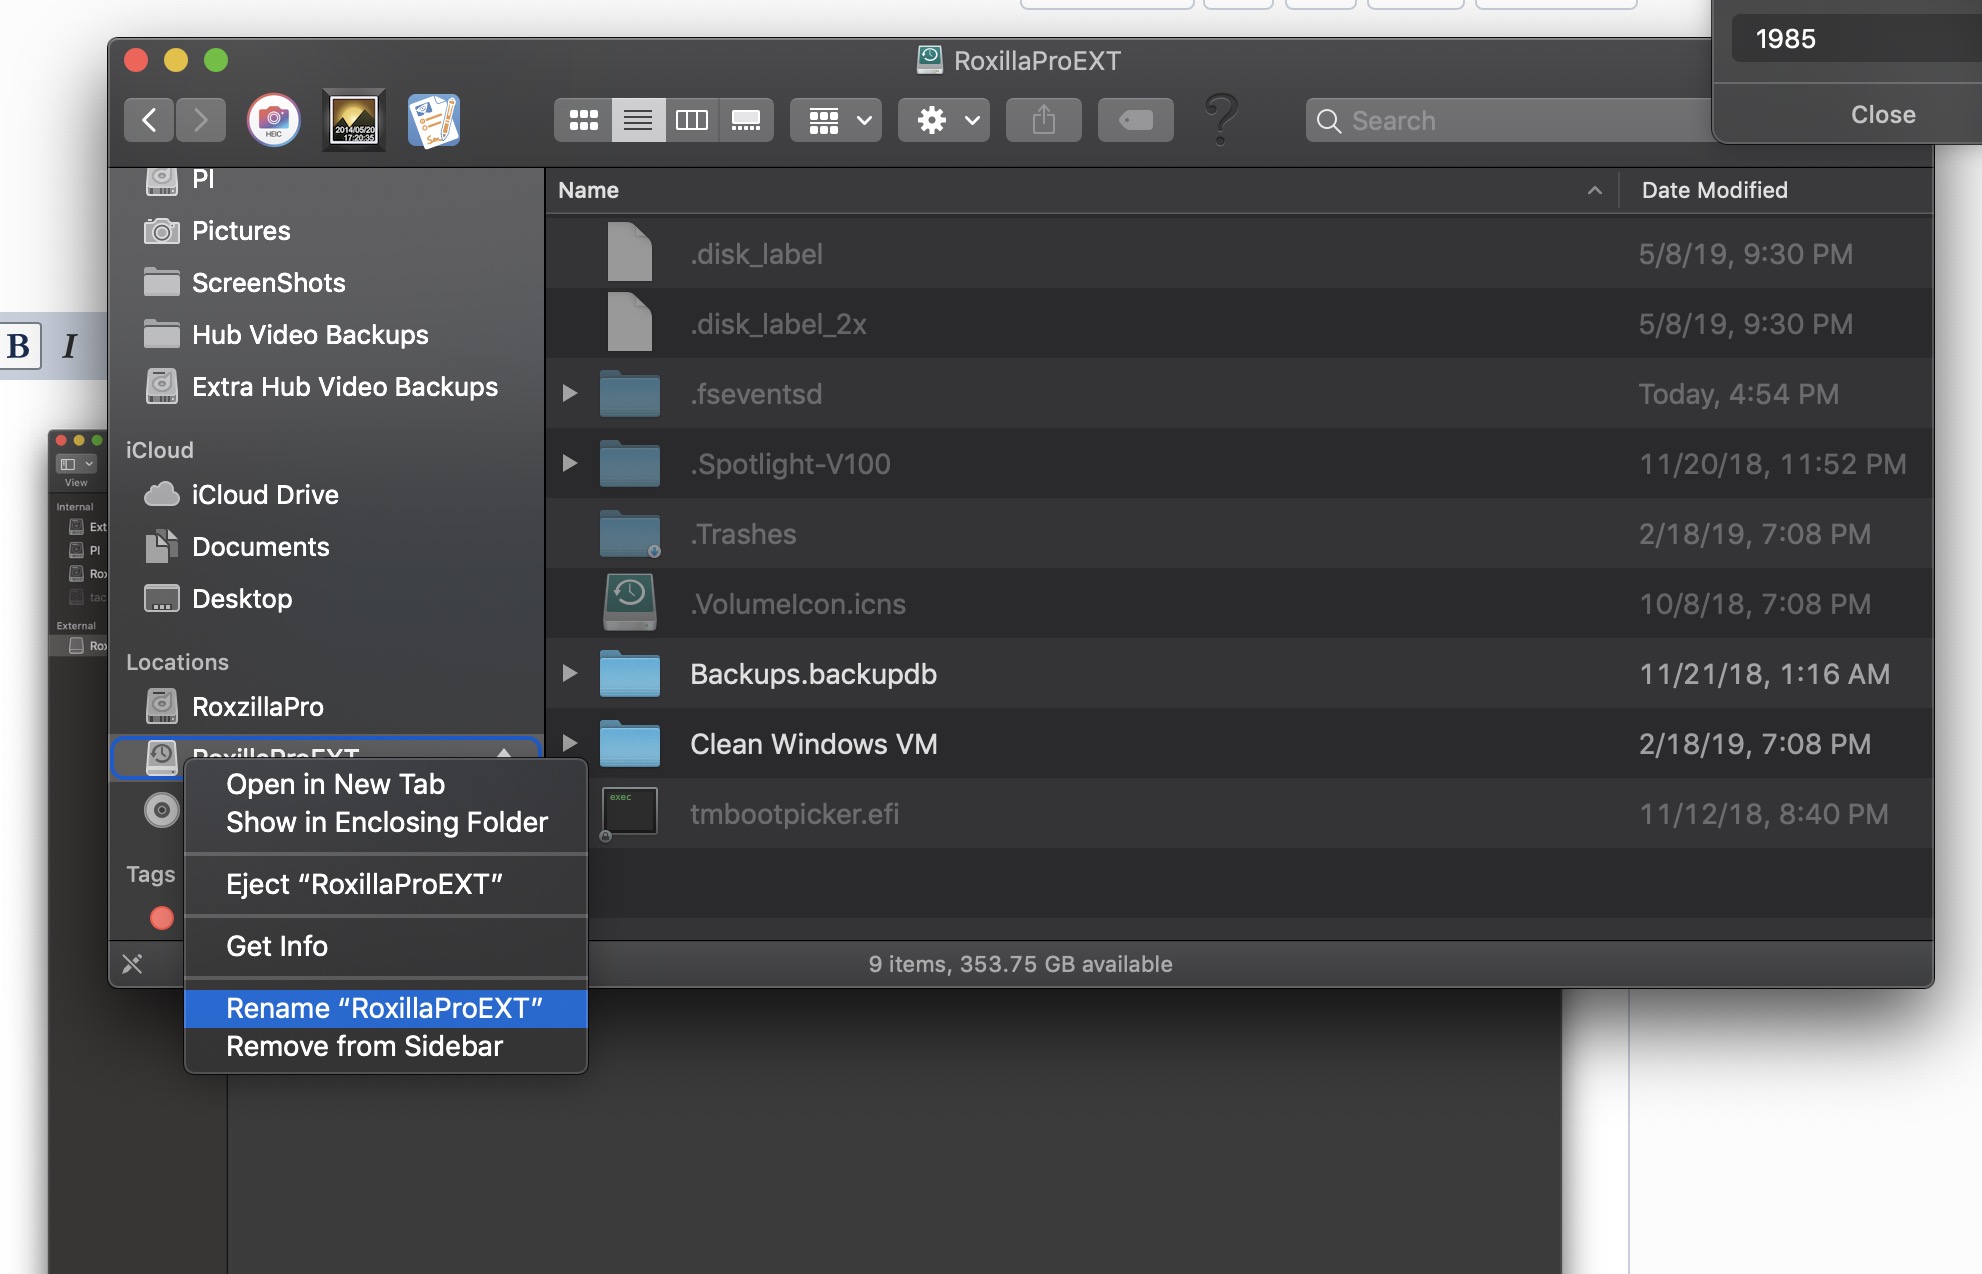
Task: Select the .disk_label file
Action: click(1239, 254)
